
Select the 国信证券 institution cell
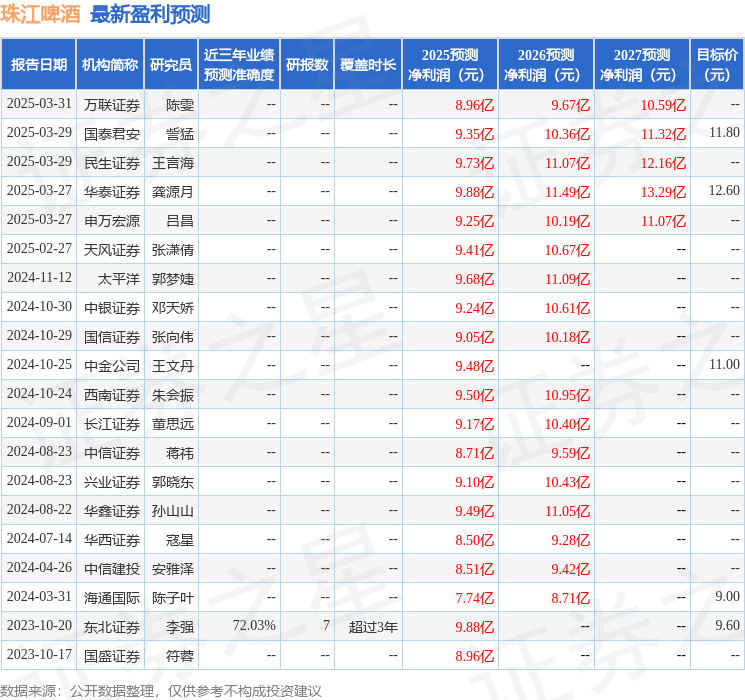tap(112, 337)
